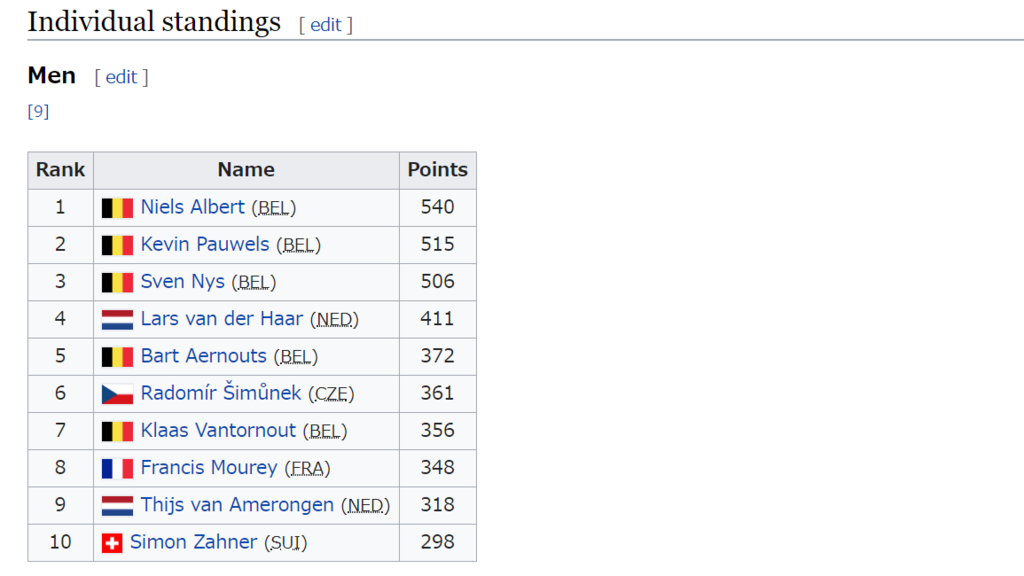Edit the Men subsection

[121, 77]
